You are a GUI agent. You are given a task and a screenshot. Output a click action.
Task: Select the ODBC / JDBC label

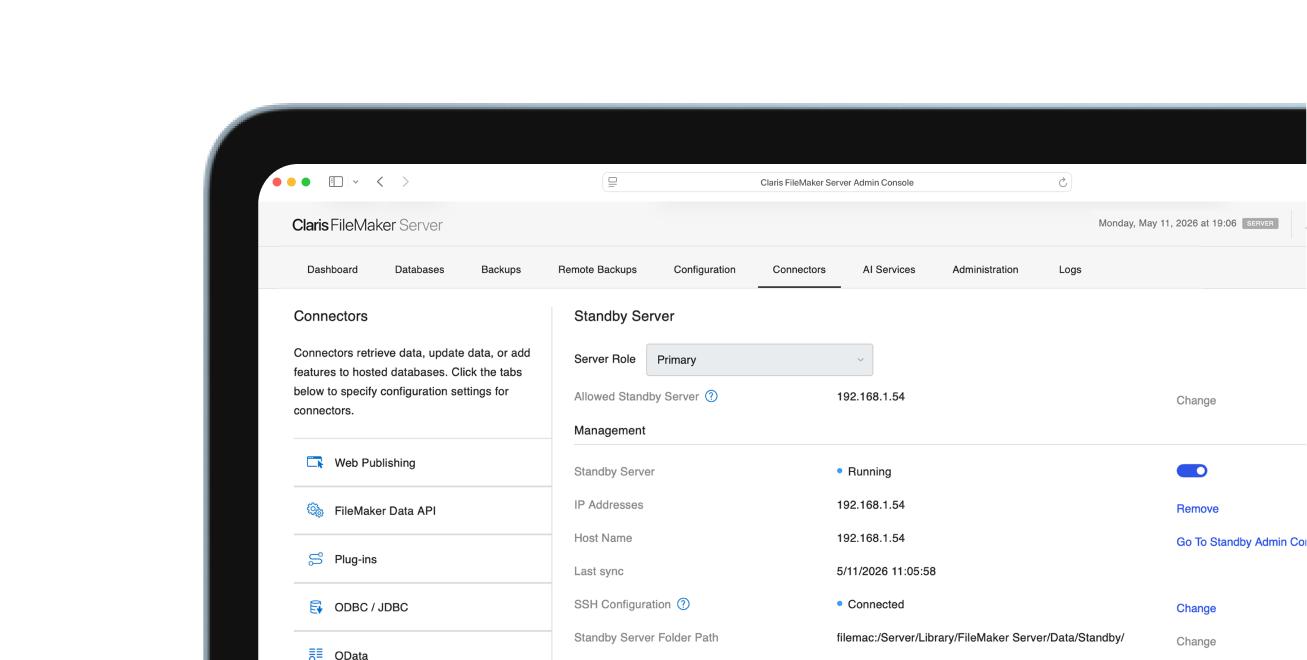coord(371,607)
